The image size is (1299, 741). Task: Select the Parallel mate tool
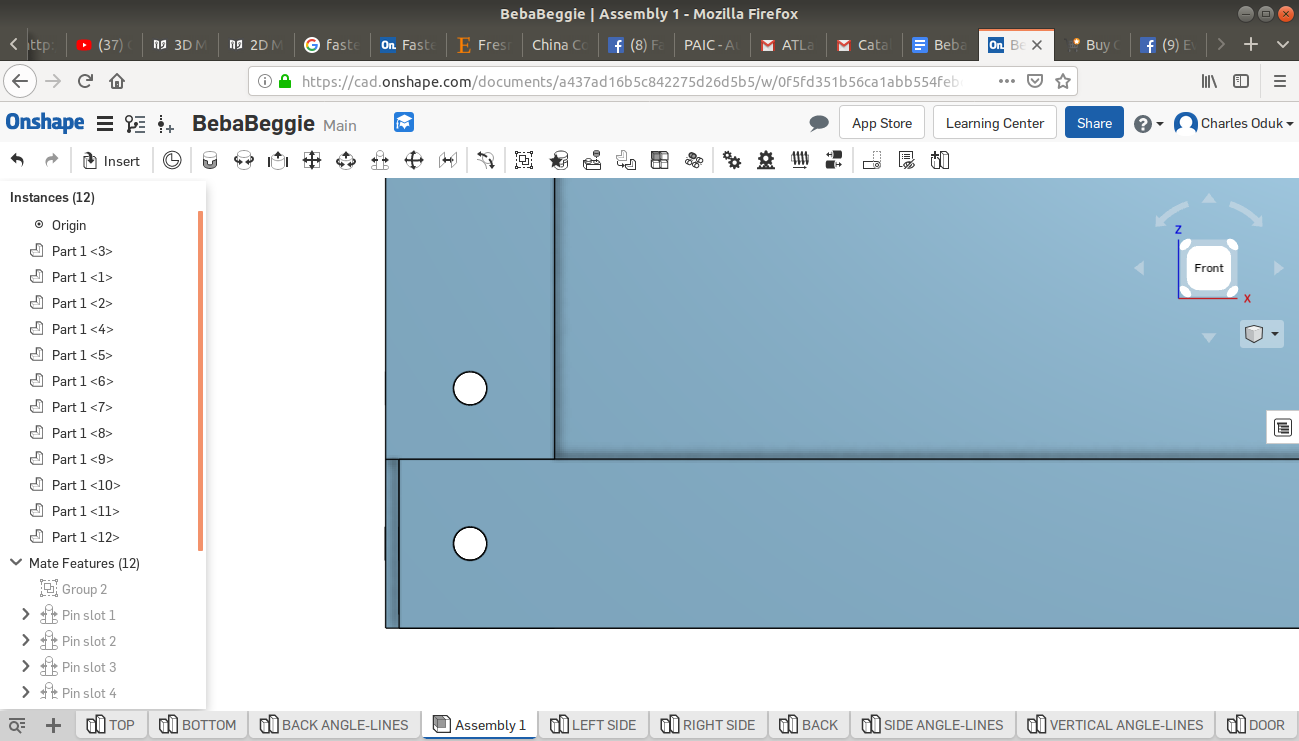click(448, 160)
